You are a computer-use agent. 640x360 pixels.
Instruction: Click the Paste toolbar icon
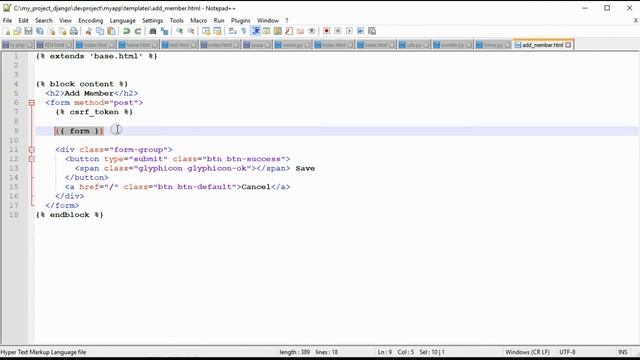coord(111,31)
